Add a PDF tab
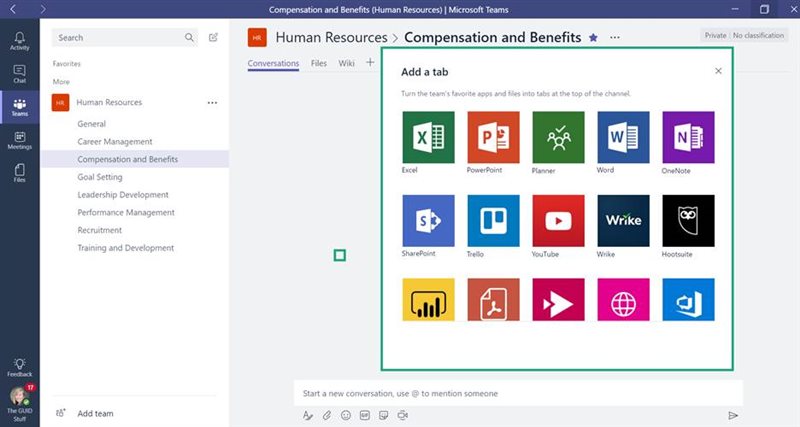The height and width of the screenshot is (427, 800). point(493,299)
